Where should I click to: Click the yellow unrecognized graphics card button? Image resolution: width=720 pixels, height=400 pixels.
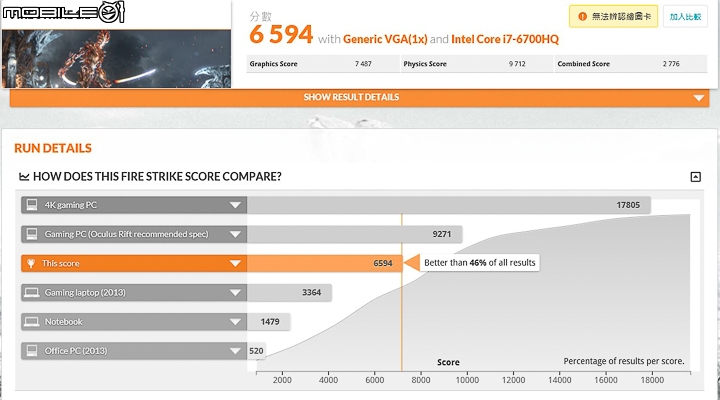coord(613,17)
